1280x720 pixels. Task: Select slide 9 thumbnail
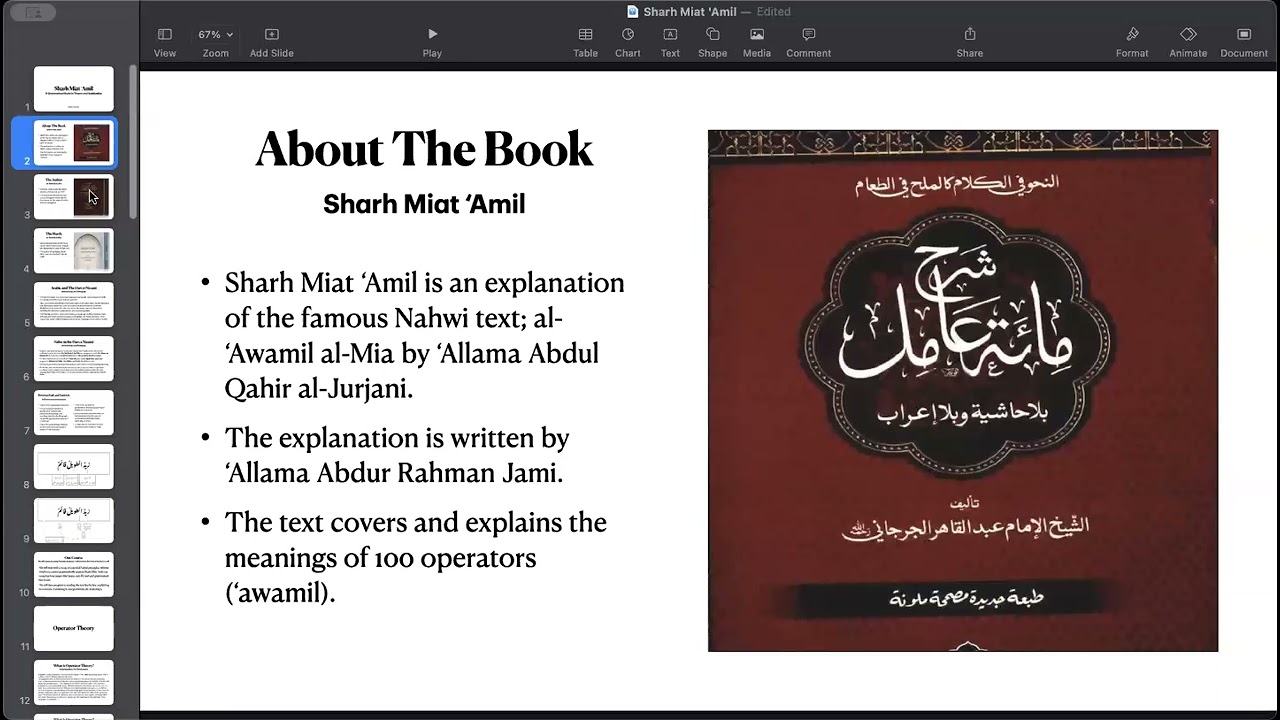[74, 520]
